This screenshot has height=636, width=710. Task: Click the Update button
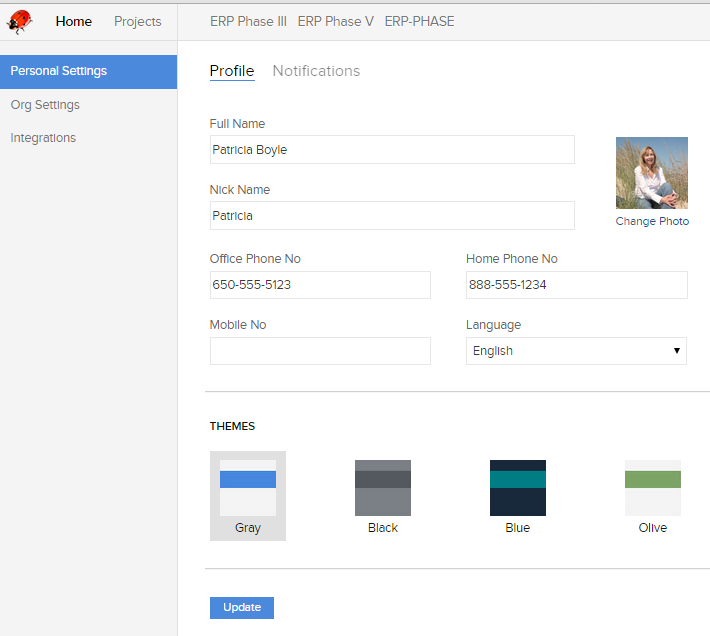point(242,607)
